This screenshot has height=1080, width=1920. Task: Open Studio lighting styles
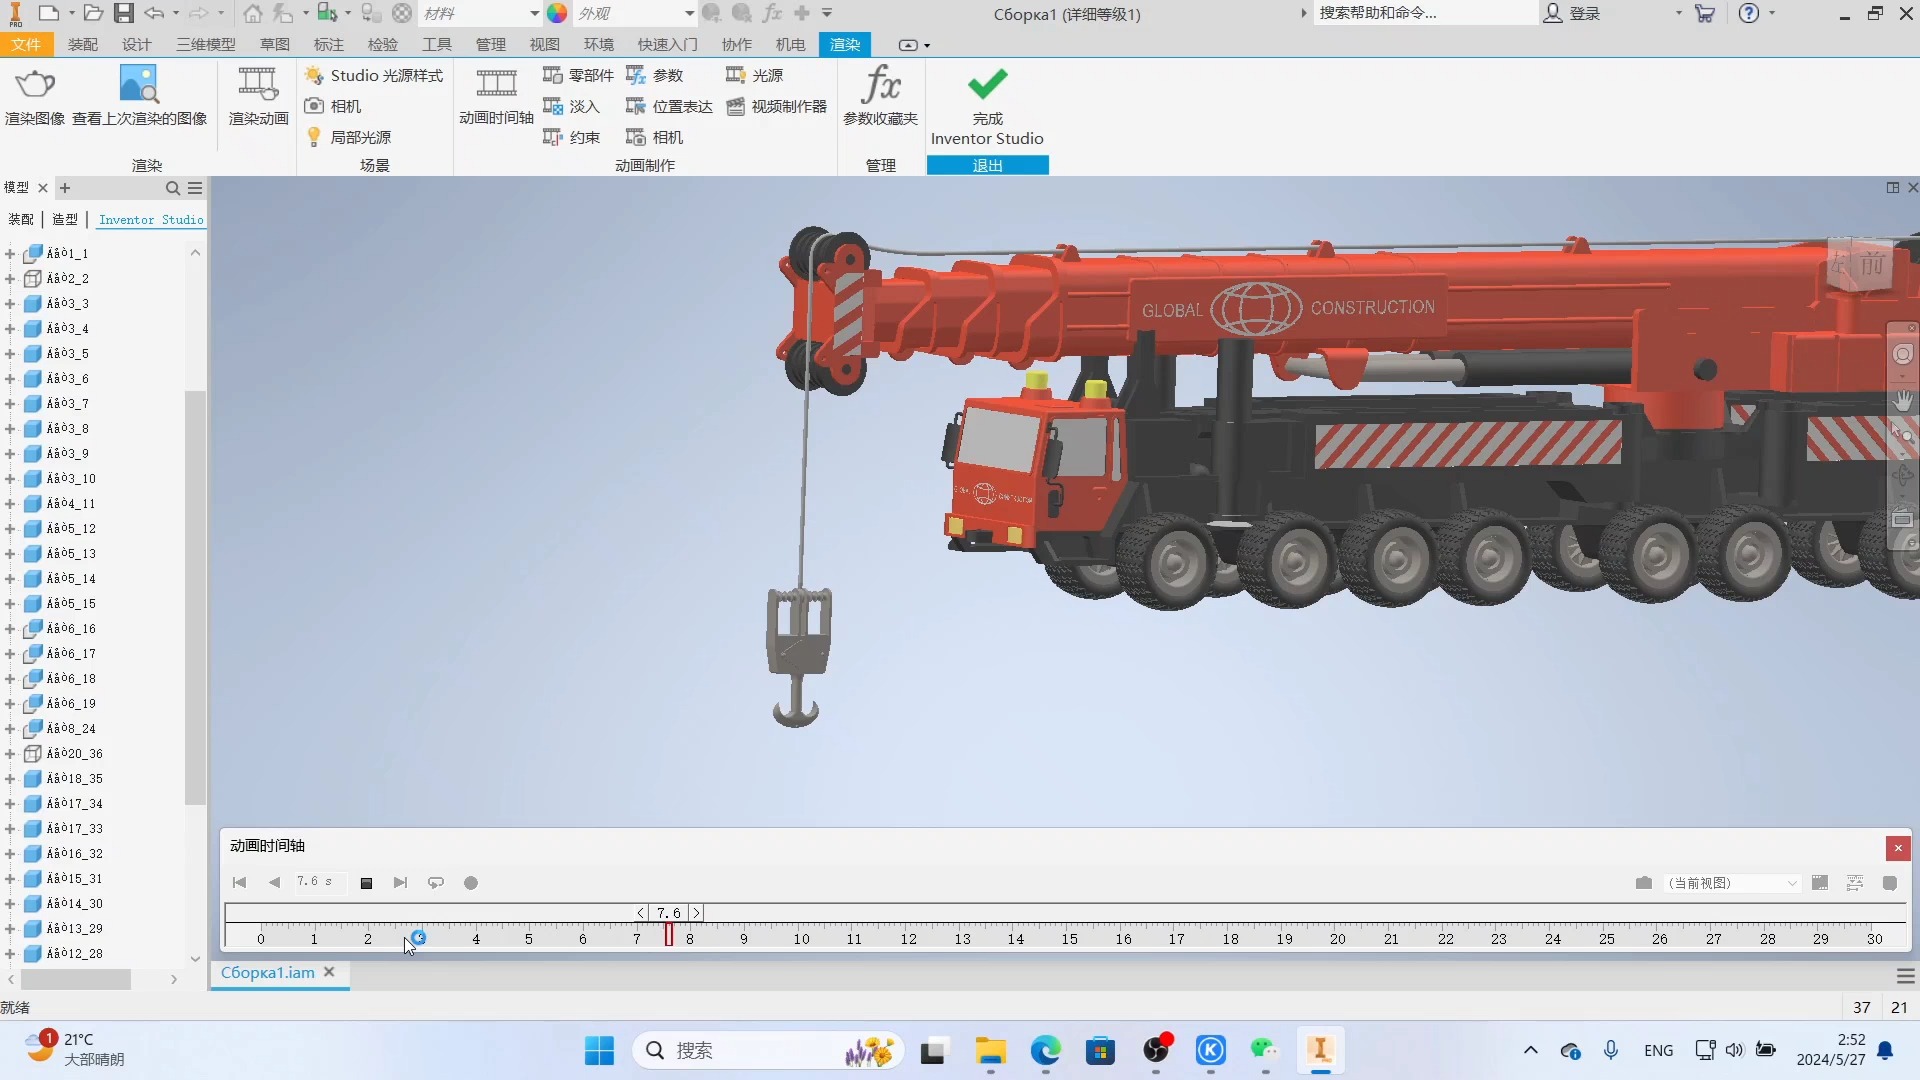coord(374,76)
